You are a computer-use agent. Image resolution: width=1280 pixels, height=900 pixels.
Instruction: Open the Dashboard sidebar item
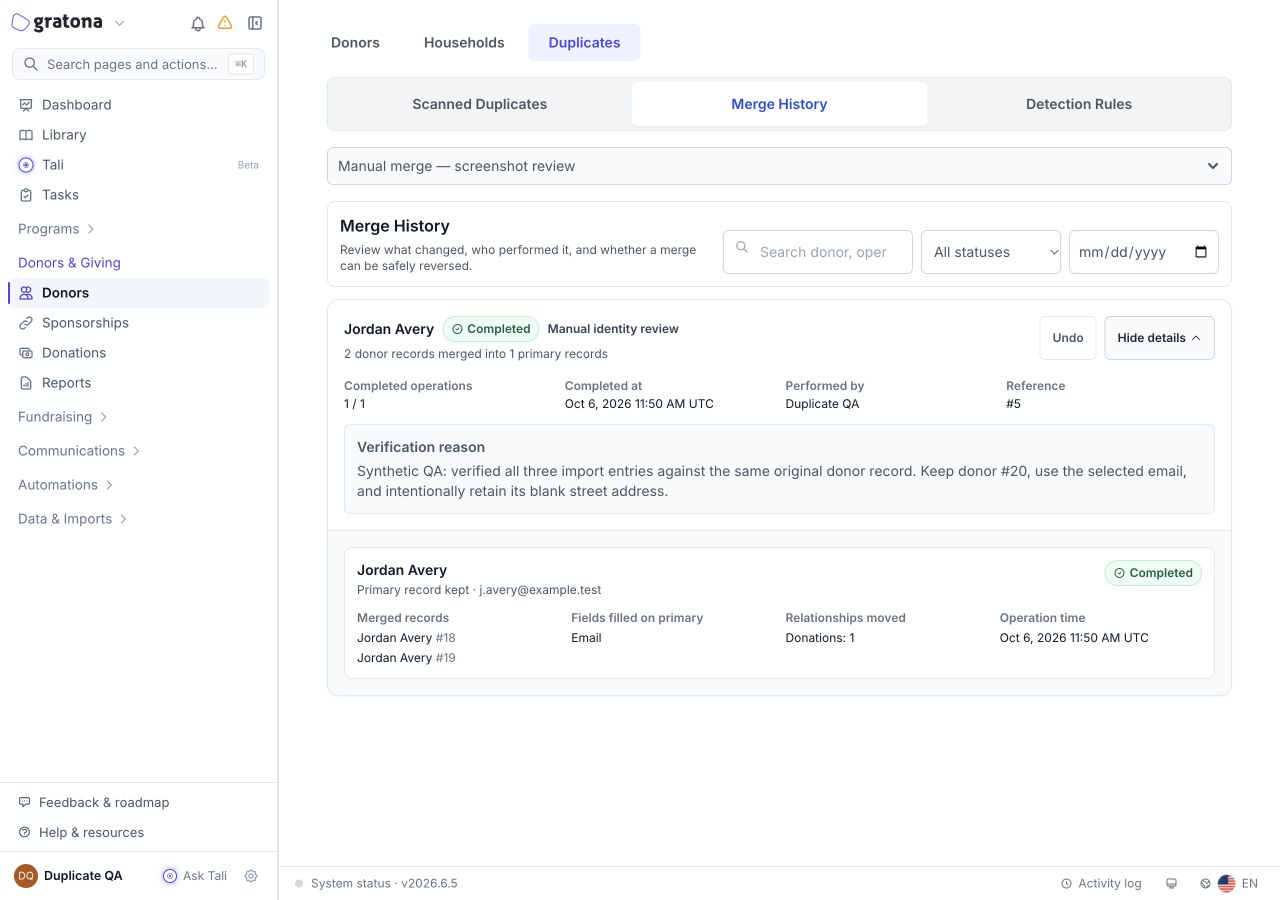coord(139,105)
